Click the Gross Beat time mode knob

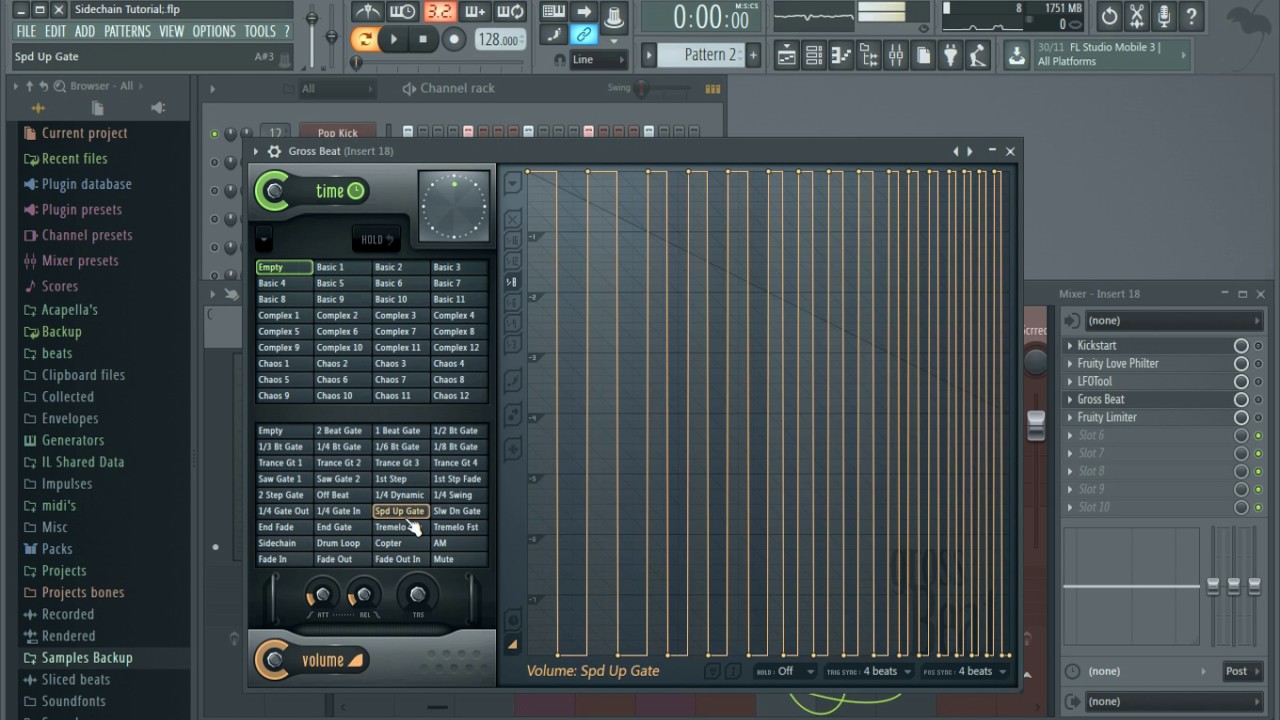[274, 192]
